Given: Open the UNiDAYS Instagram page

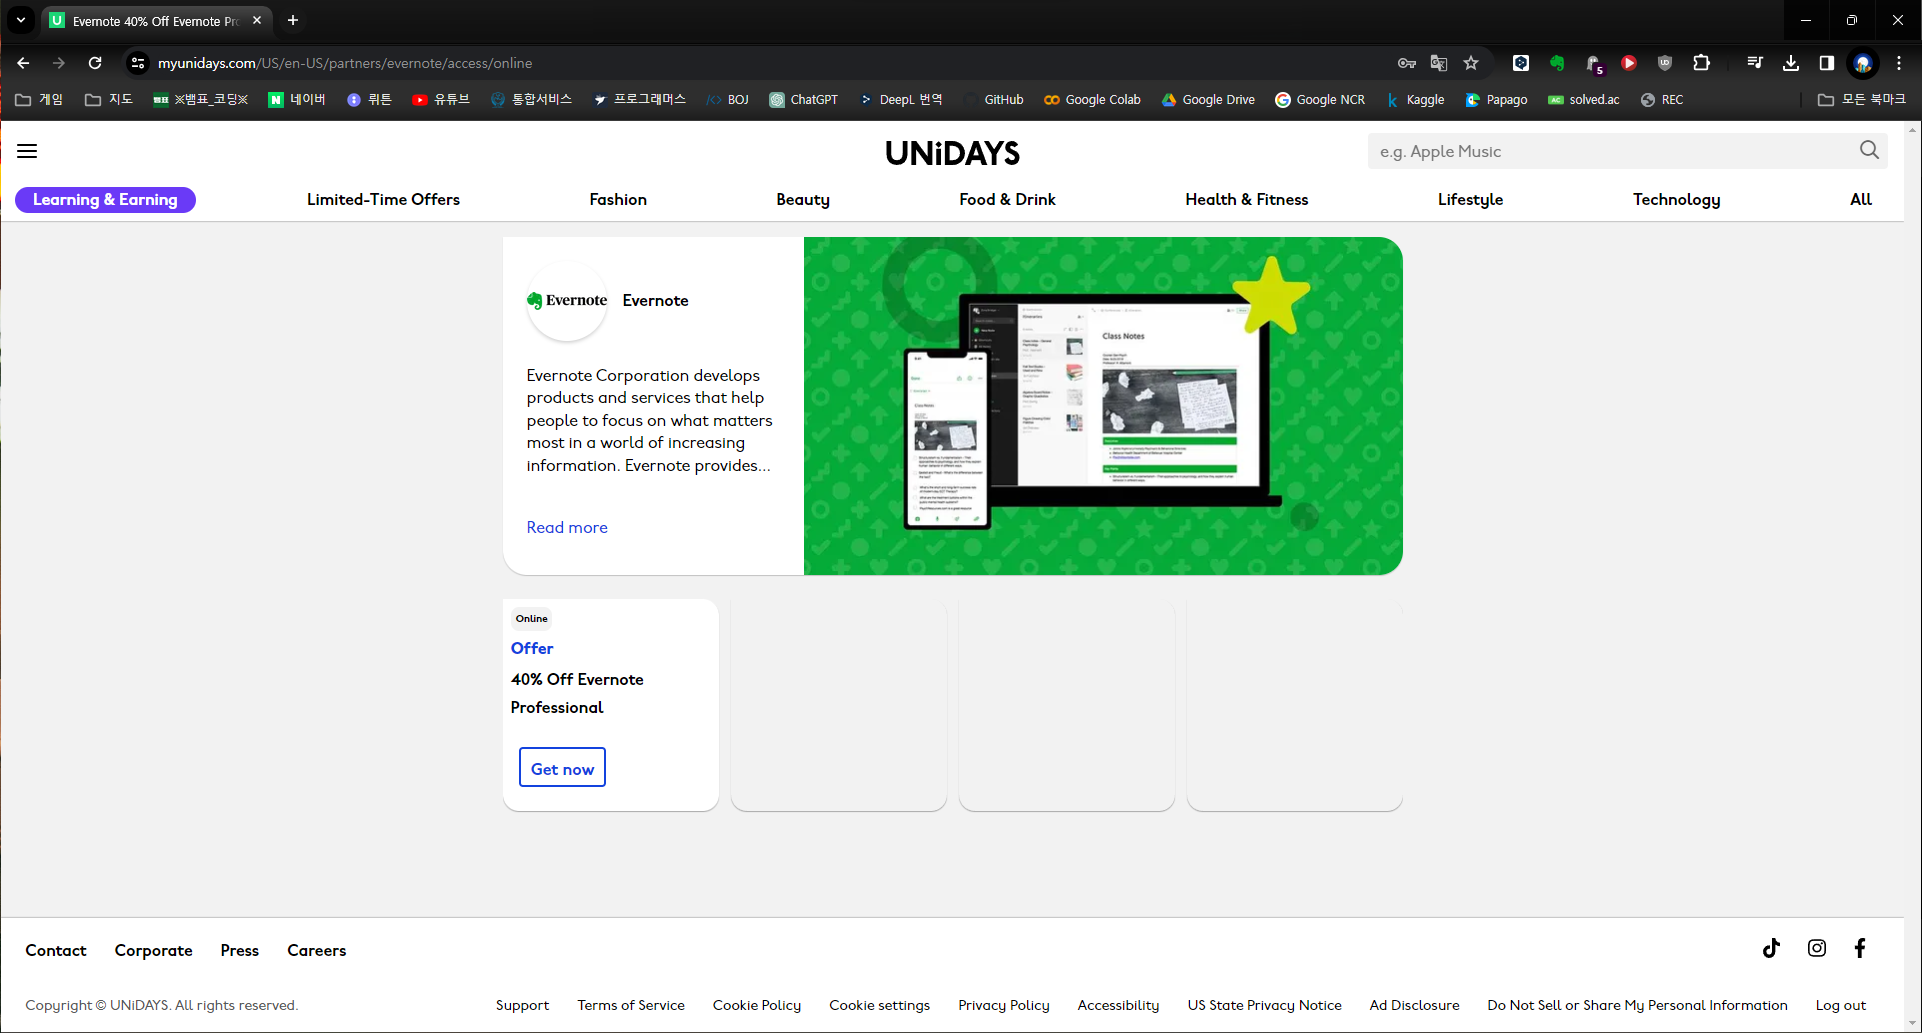Looking at the screenshot, I should 1817,948.
